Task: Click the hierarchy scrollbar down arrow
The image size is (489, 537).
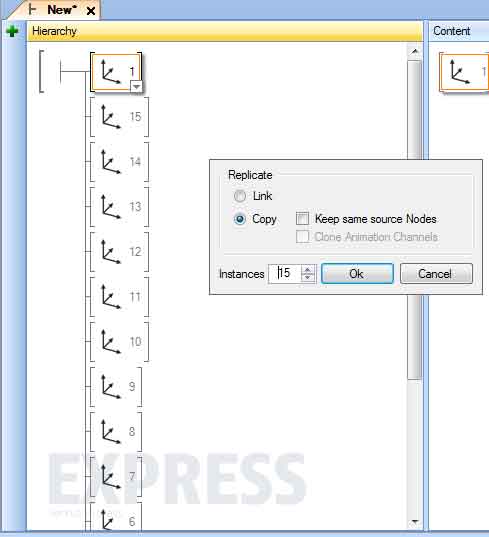Action: (415, 522)
